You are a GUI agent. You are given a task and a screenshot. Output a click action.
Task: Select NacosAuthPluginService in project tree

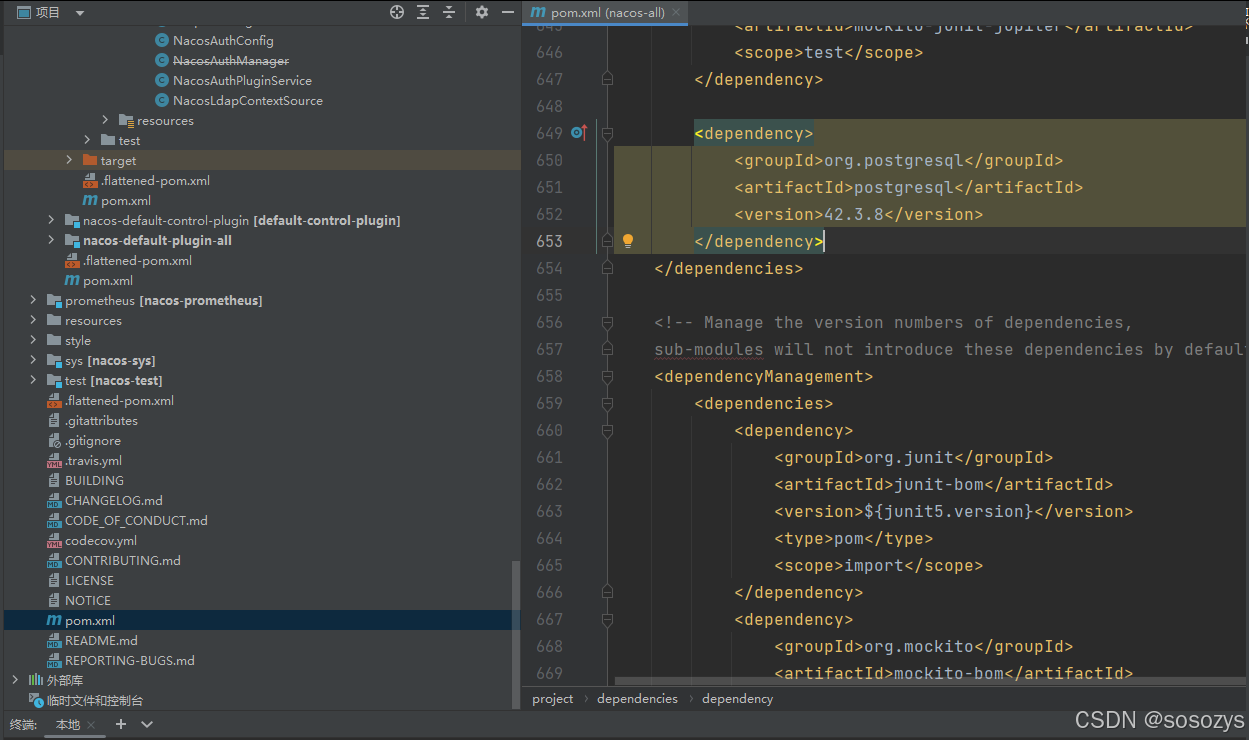coord(242,80)
